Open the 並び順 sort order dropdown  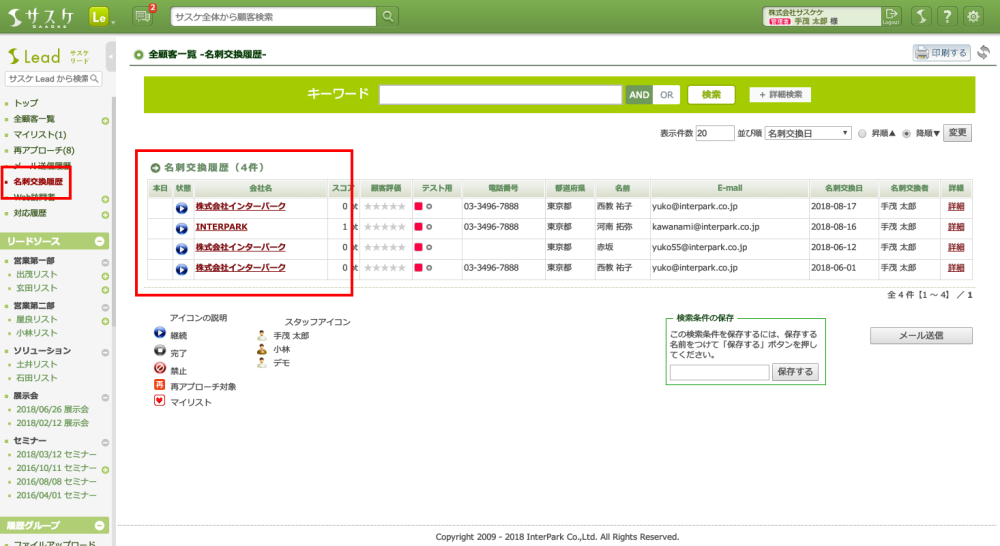(807, 133)
